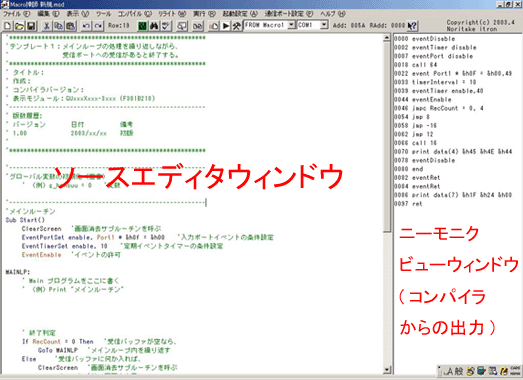The image size is (523, 380).
Task: Click mnemonic line '0080 end'
Action: [409, 169]
